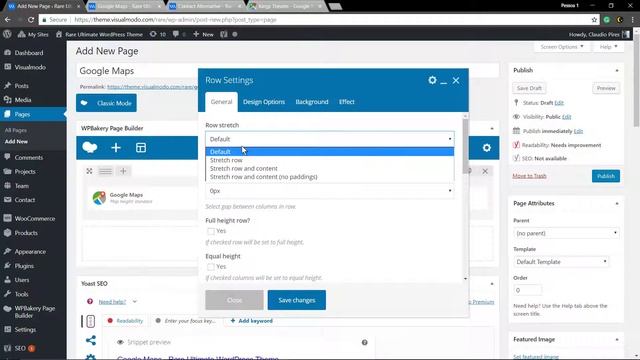
Task: Add element with plus icon in WPBakery toolbar
Action: [x=116, y=148]
